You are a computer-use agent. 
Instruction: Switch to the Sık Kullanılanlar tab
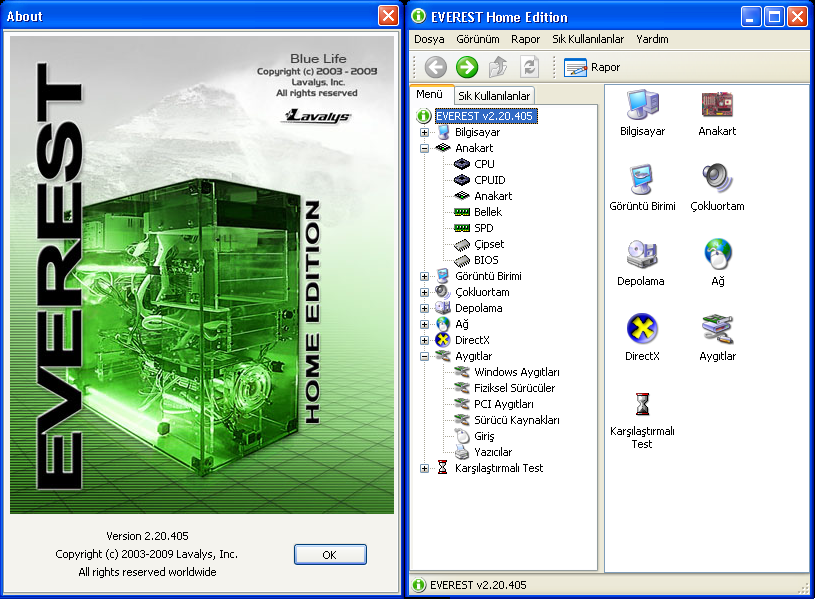(494, 96)
